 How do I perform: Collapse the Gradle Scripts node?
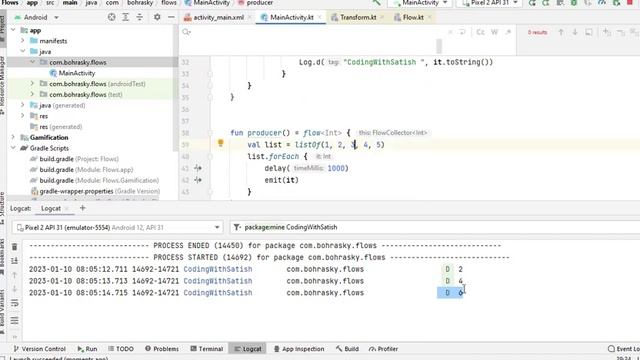point(13,148)
